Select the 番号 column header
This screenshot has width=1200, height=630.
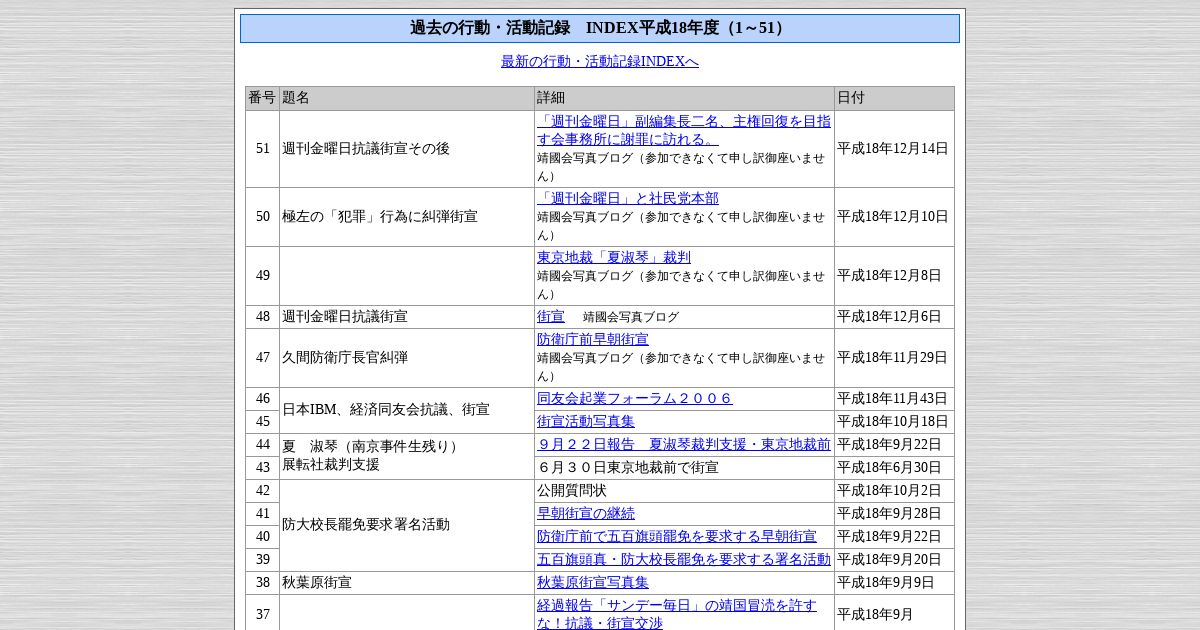262,98
